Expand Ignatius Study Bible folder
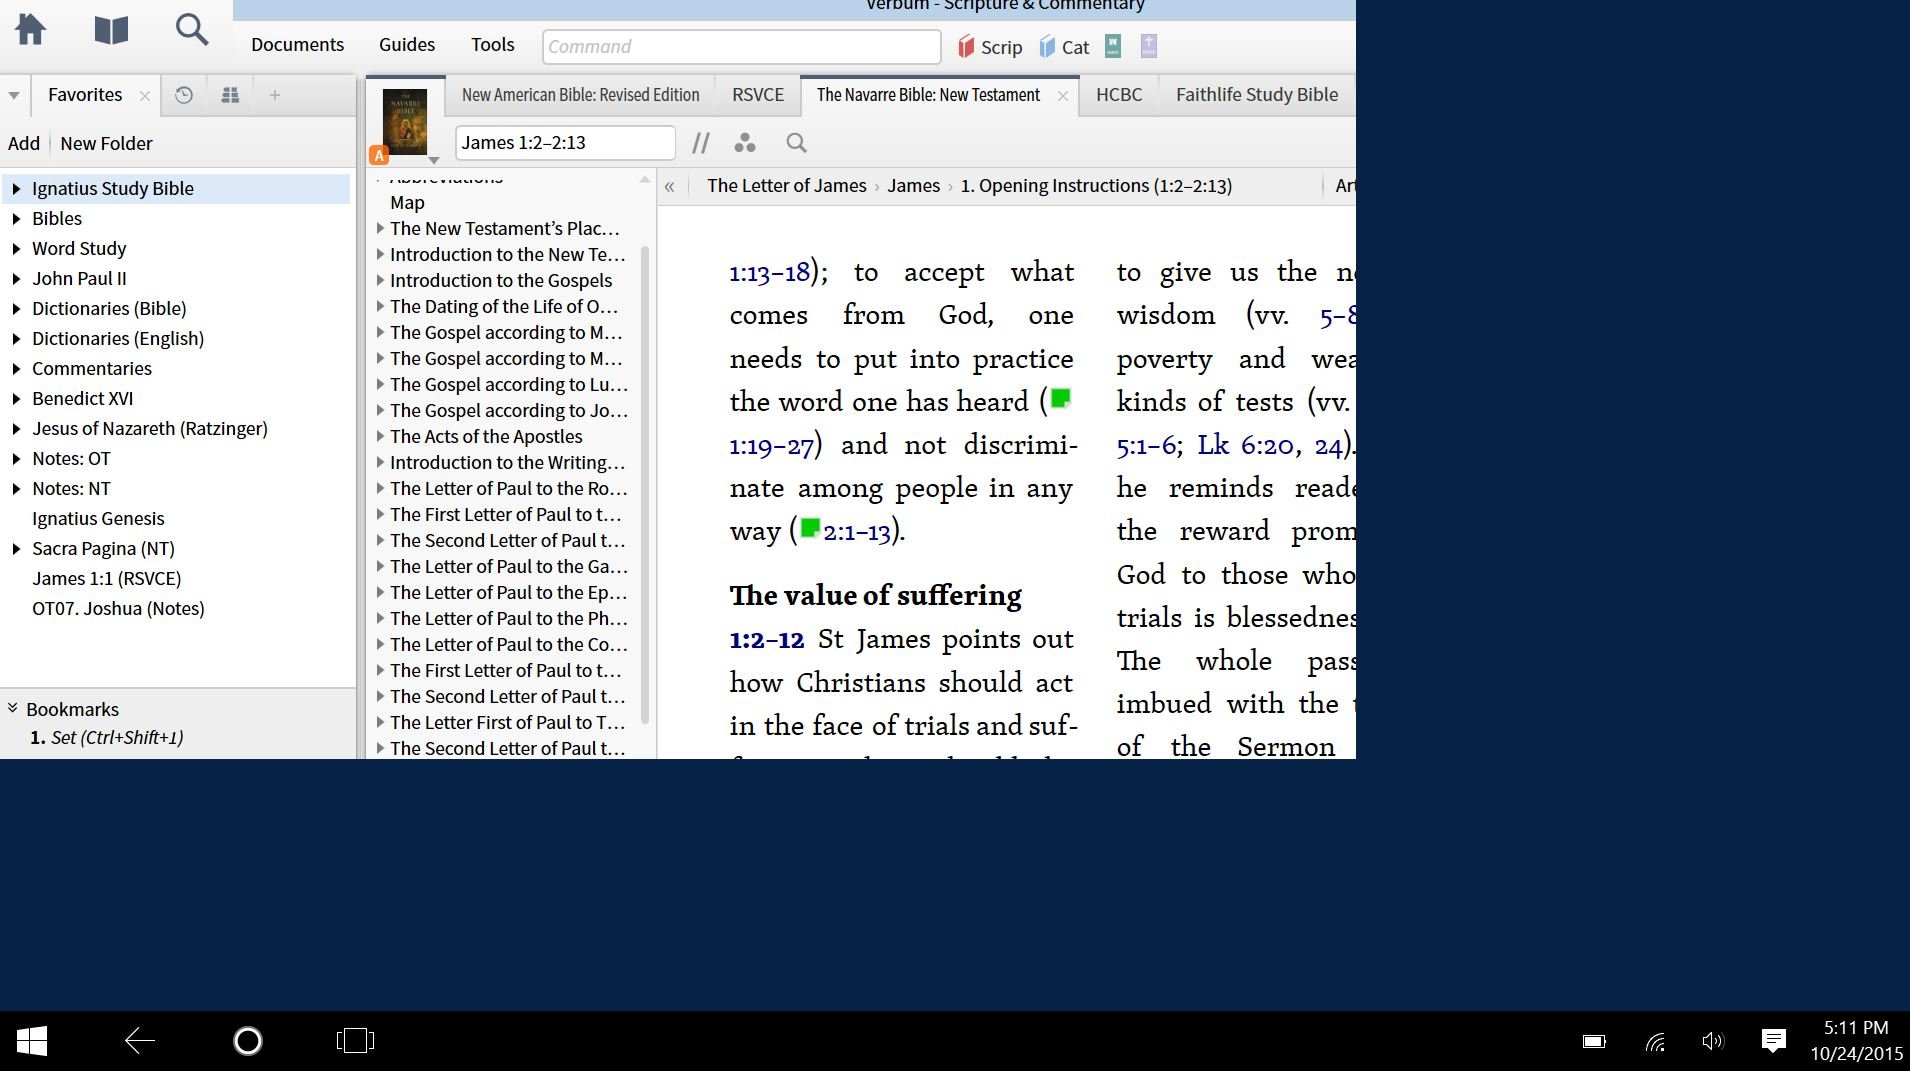 point(16,188)
